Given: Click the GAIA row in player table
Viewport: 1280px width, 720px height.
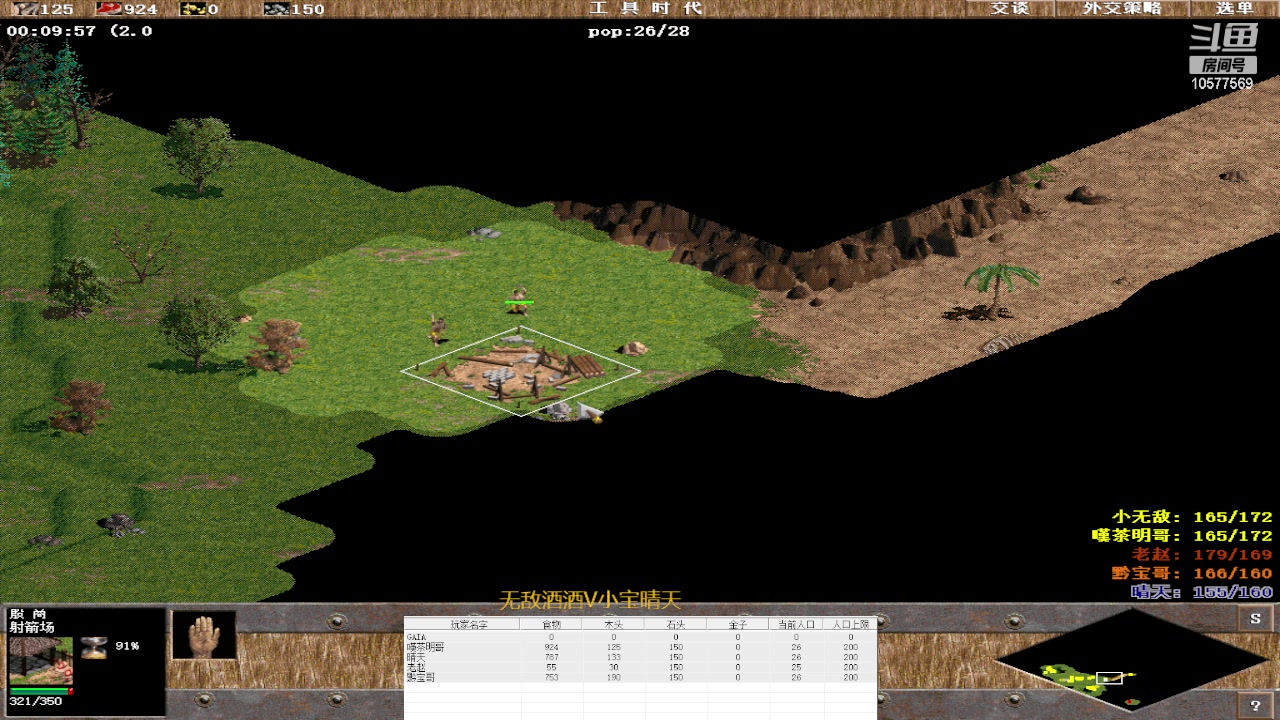Looking at the screenshot, I should coord(640,637).
